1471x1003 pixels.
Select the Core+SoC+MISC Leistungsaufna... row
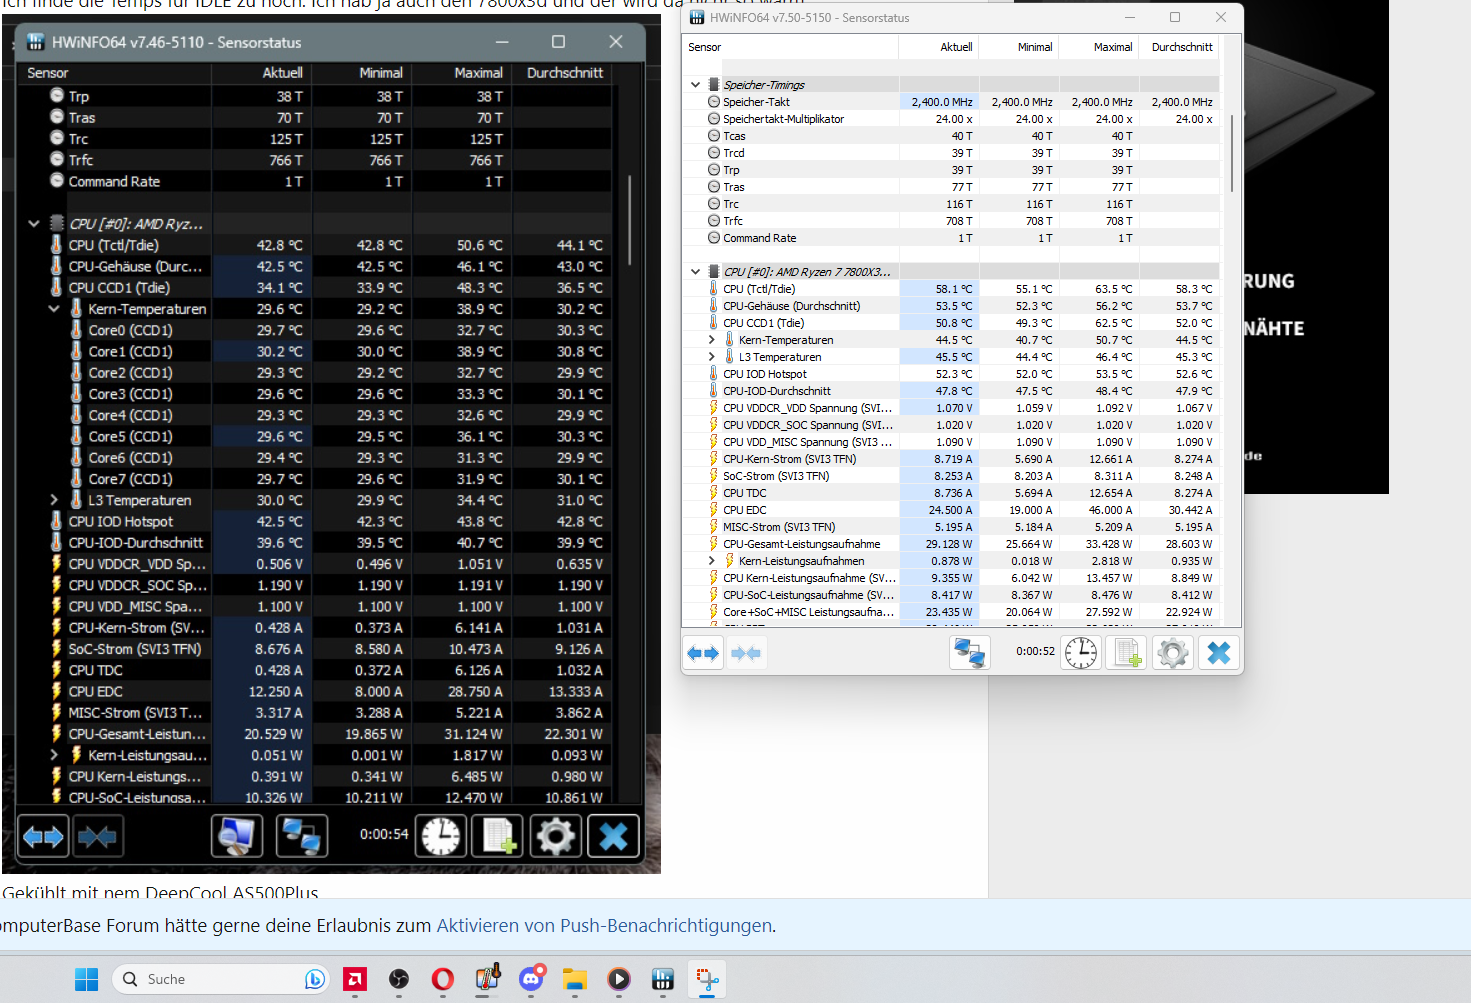(952, 612)
